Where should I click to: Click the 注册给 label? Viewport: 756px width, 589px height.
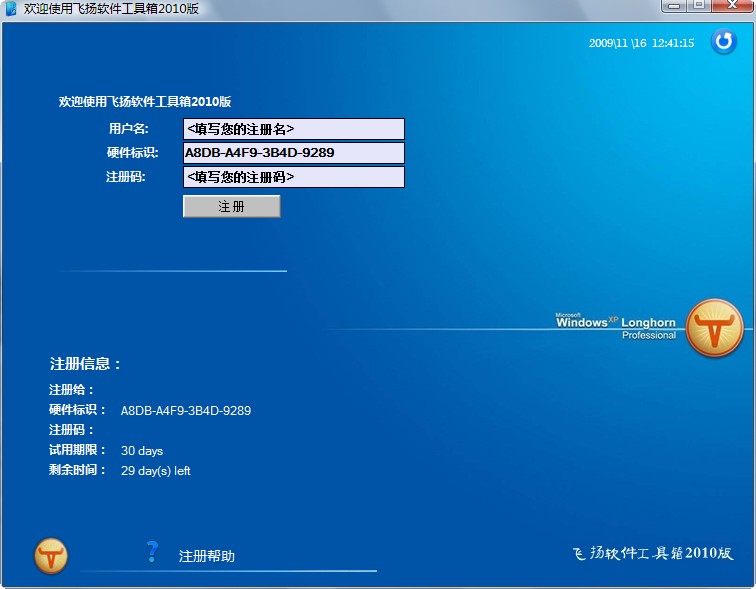click(71, 389)
